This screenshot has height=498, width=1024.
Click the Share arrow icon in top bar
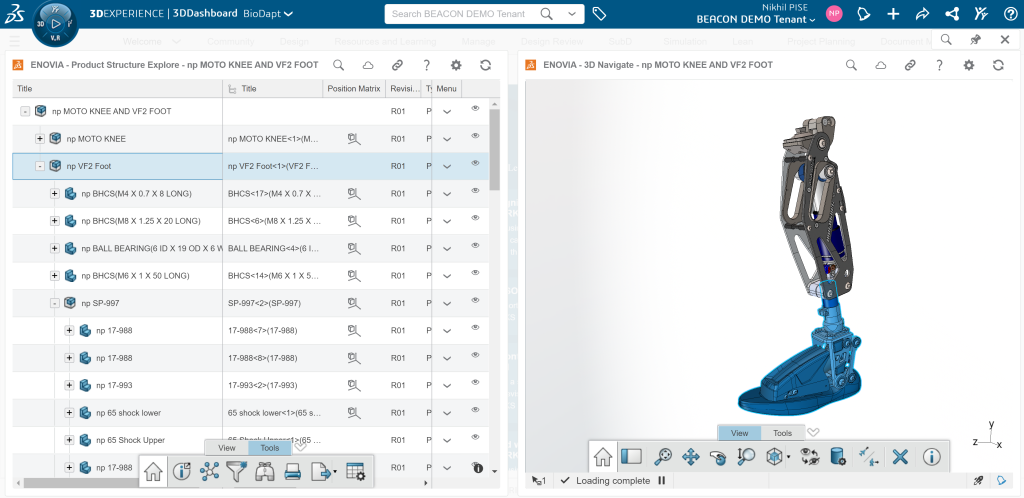click(x=922, y=14)
